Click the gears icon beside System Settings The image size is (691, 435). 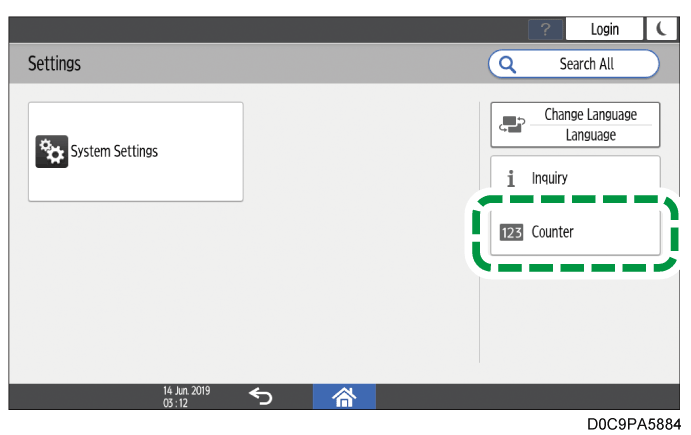pyautogui.click(x=50, y=152)
